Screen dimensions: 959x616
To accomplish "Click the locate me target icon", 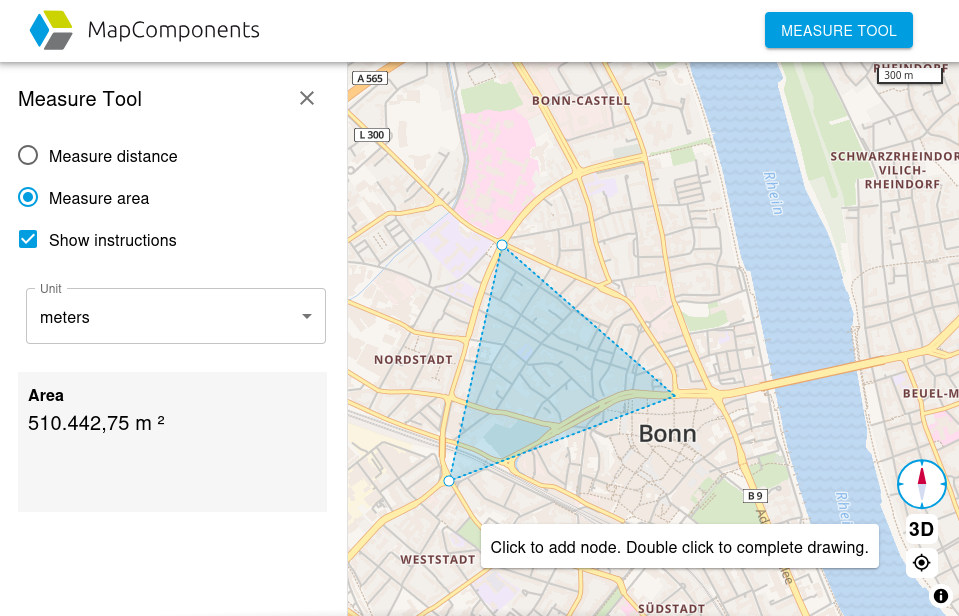I will [922, 562].
